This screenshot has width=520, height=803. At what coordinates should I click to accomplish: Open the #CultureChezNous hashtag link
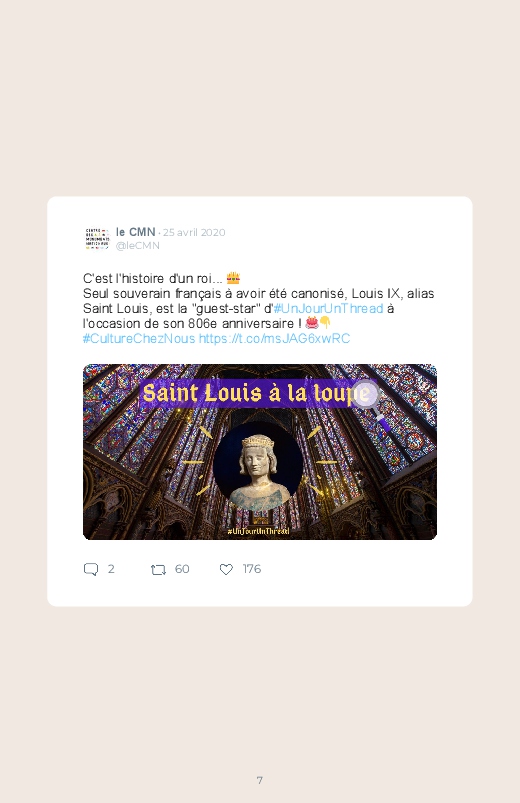pyautogui.click(x=139, y=339)
